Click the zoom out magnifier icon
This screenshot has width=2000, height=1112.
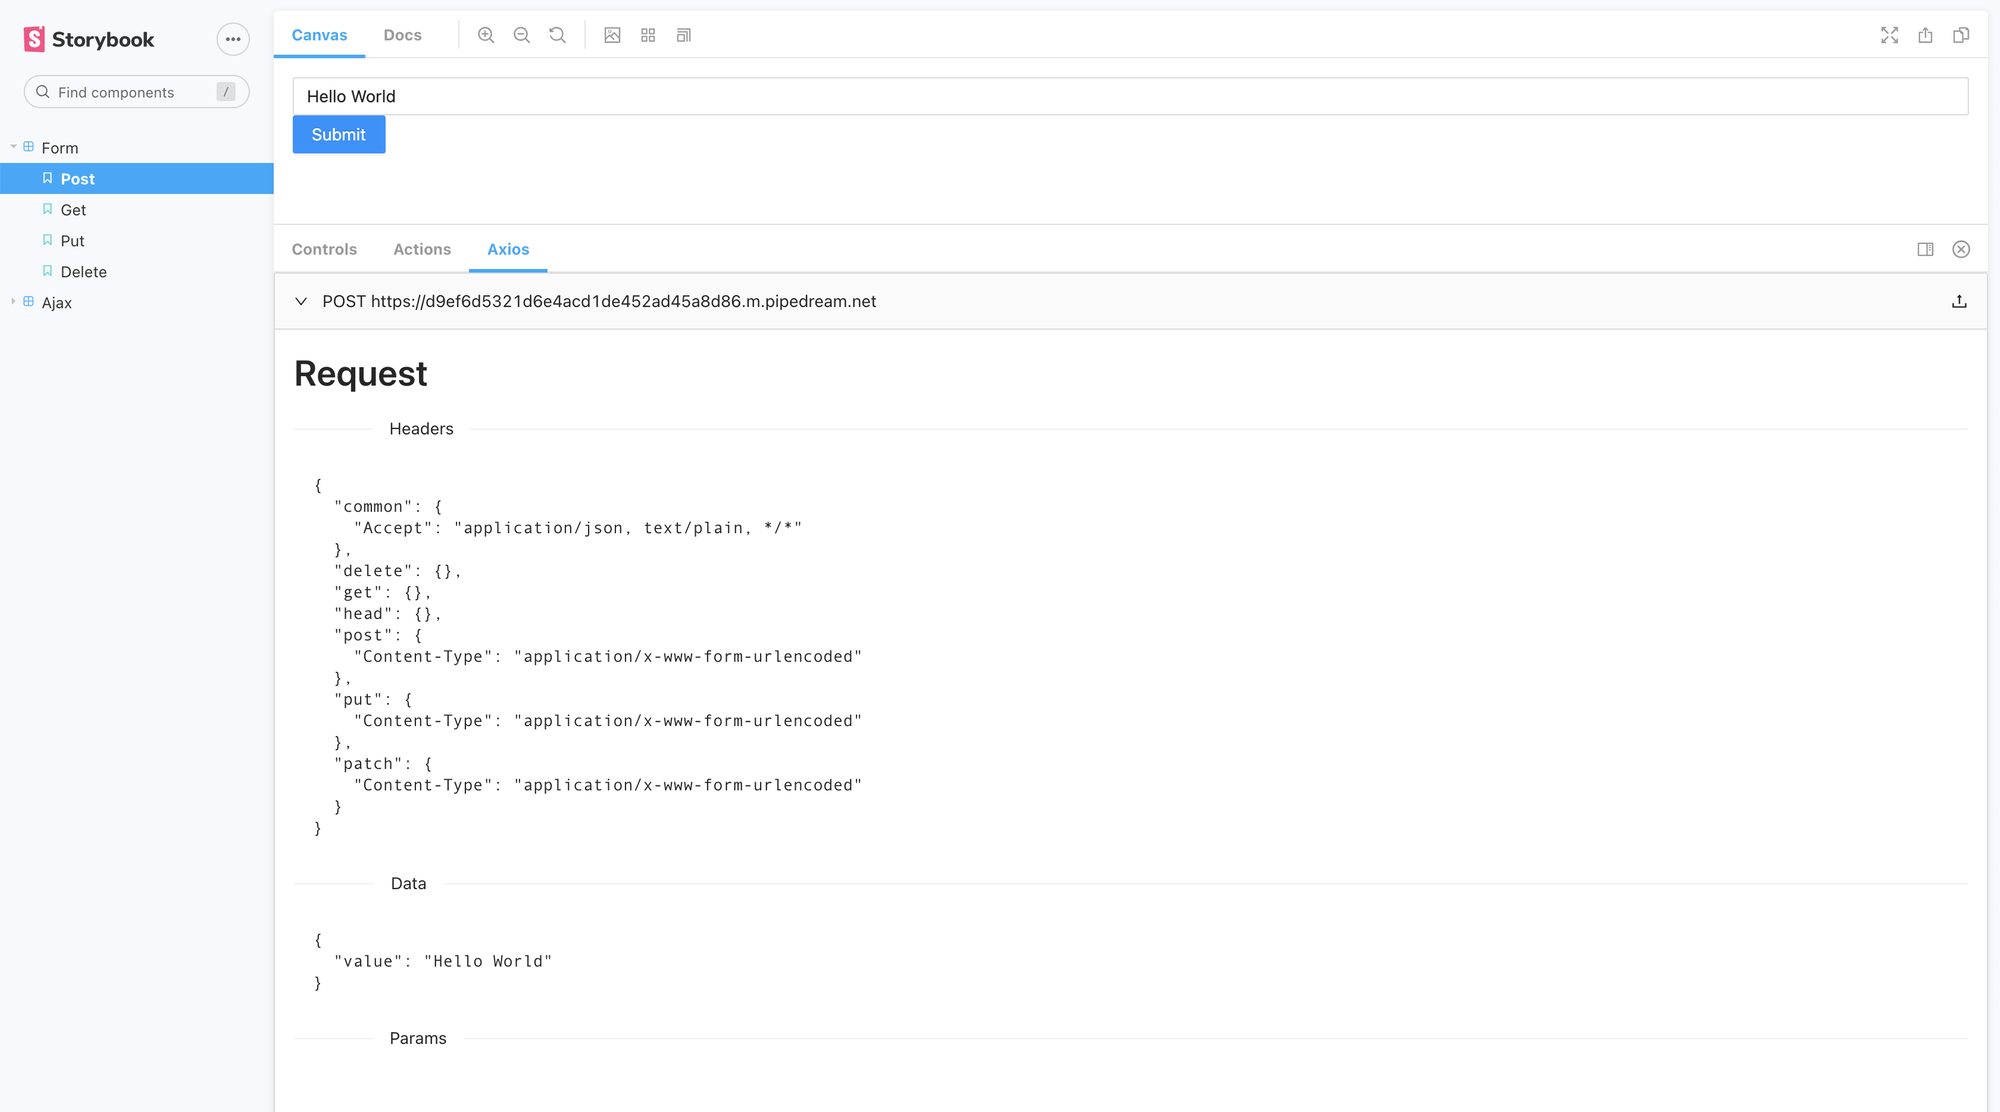pos(522,35)
